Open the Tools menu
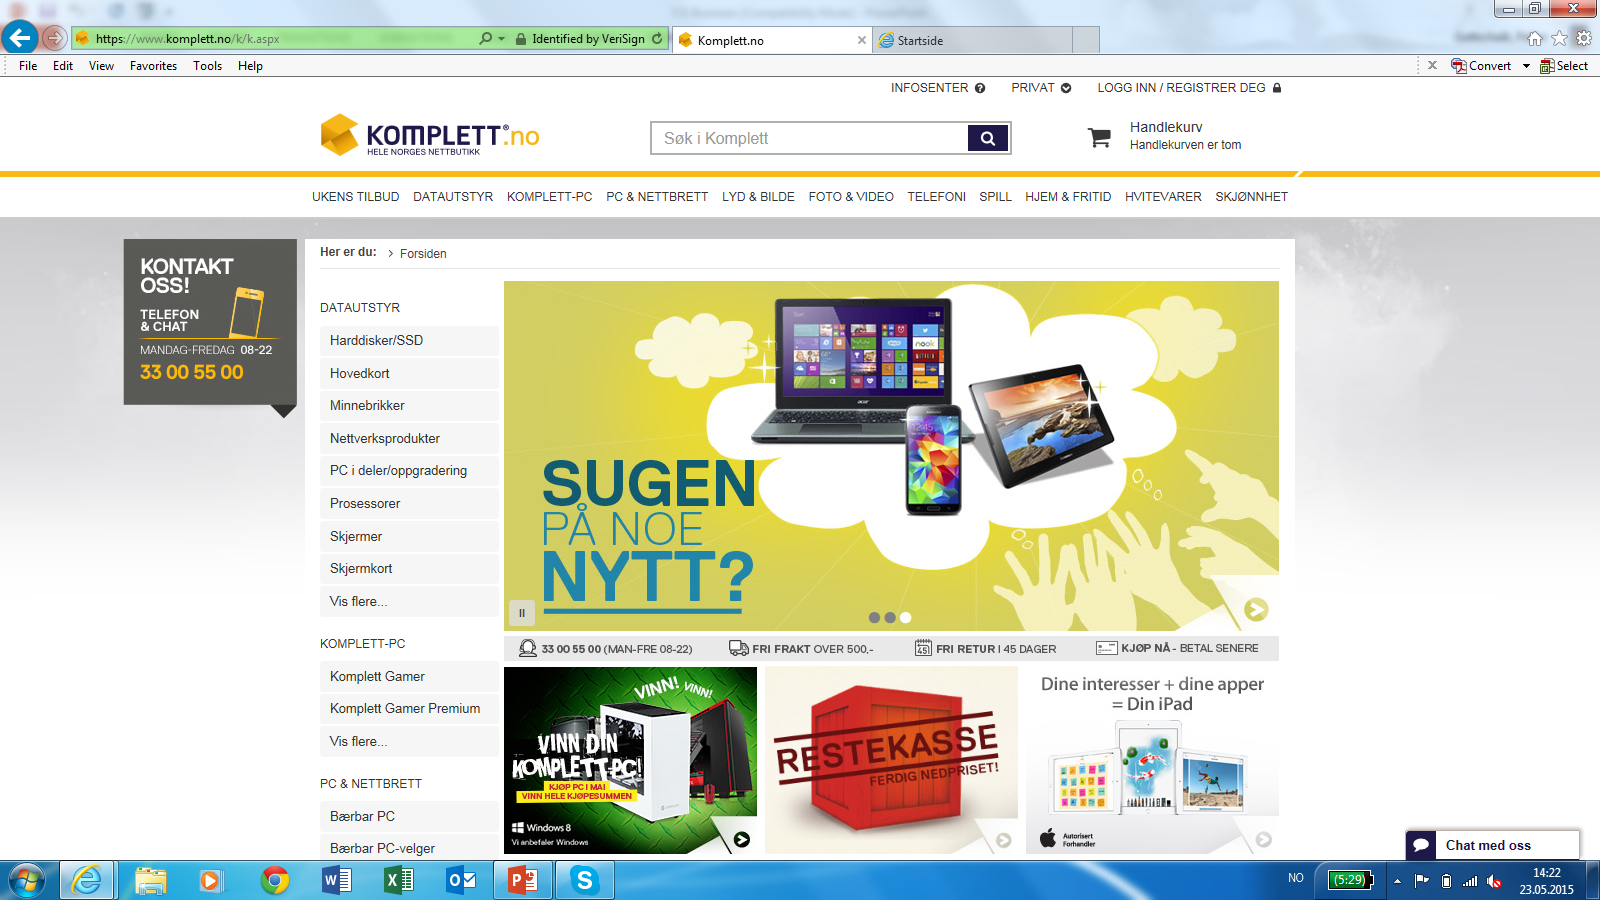The image size is (1600, 900). click(x=208, y=66)
